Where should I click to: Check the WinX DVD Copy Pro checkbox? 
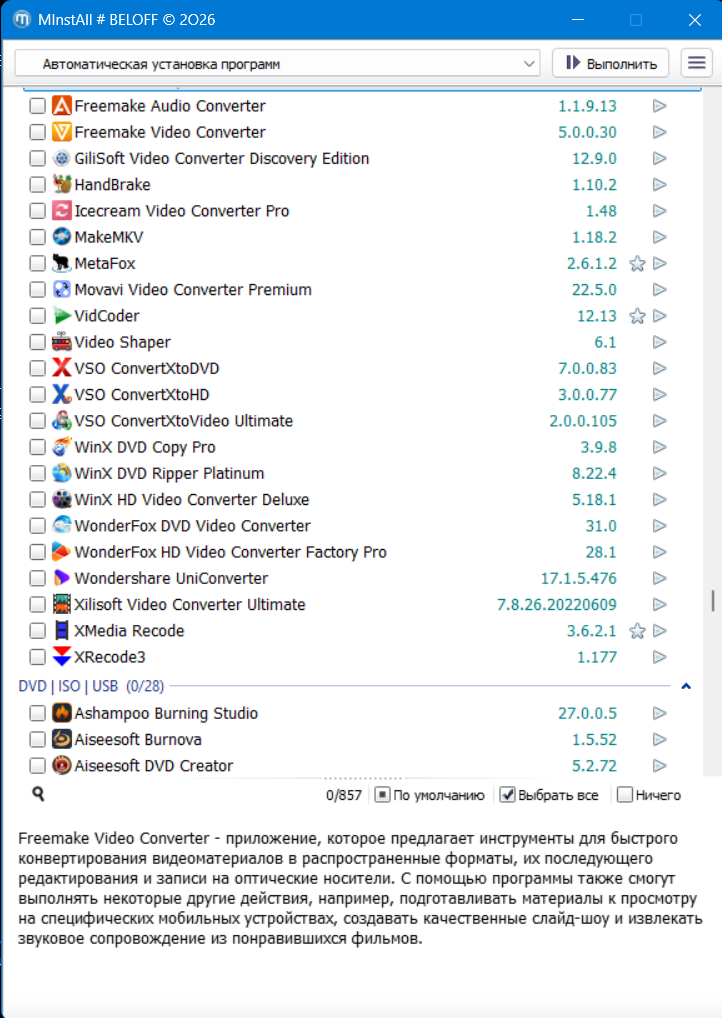(x=38, y=447)
